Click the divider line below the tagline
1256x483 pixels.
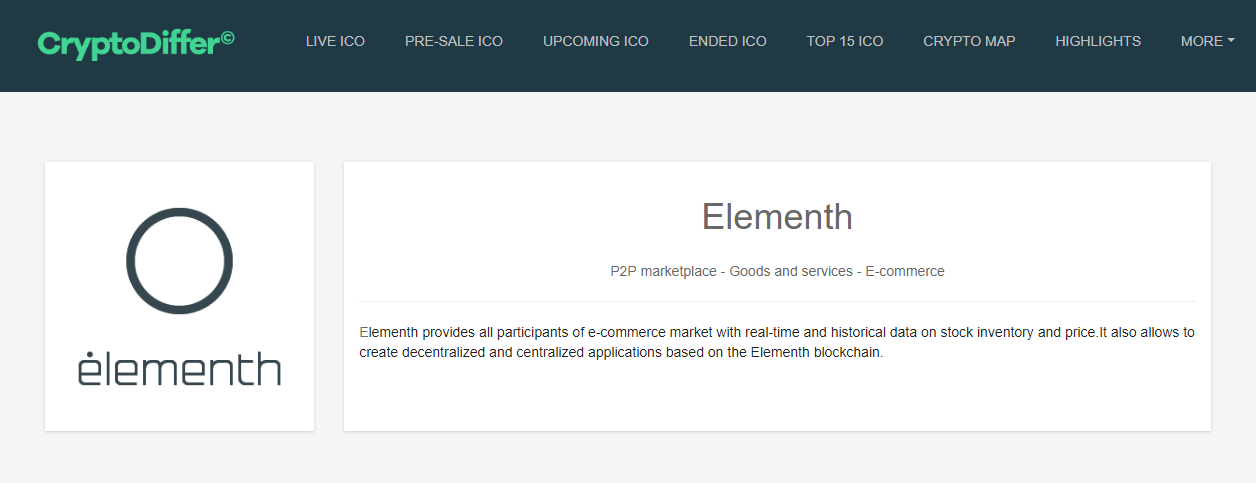777,301
